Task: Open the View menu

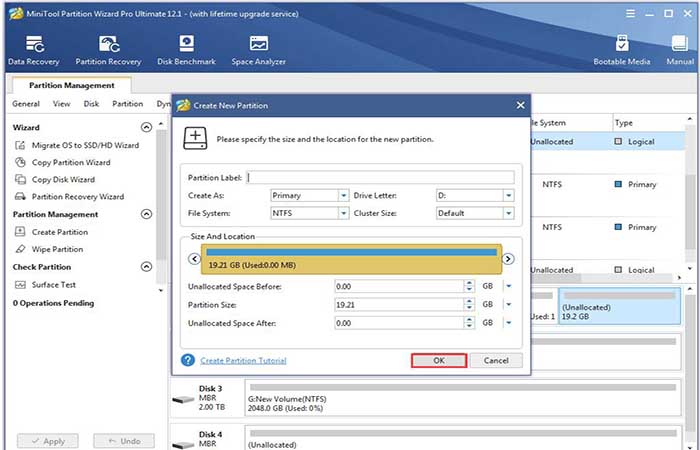Action: (62, 104)
